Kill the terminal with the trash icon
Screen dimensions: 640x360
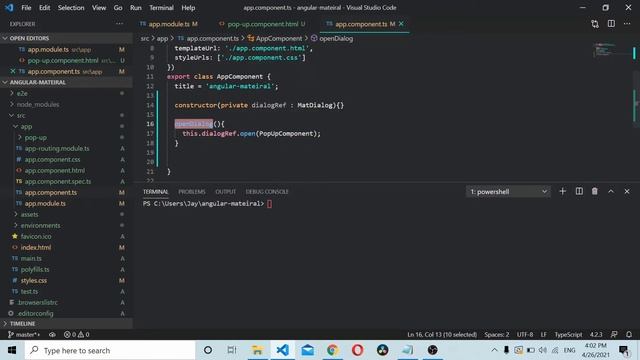595,191
